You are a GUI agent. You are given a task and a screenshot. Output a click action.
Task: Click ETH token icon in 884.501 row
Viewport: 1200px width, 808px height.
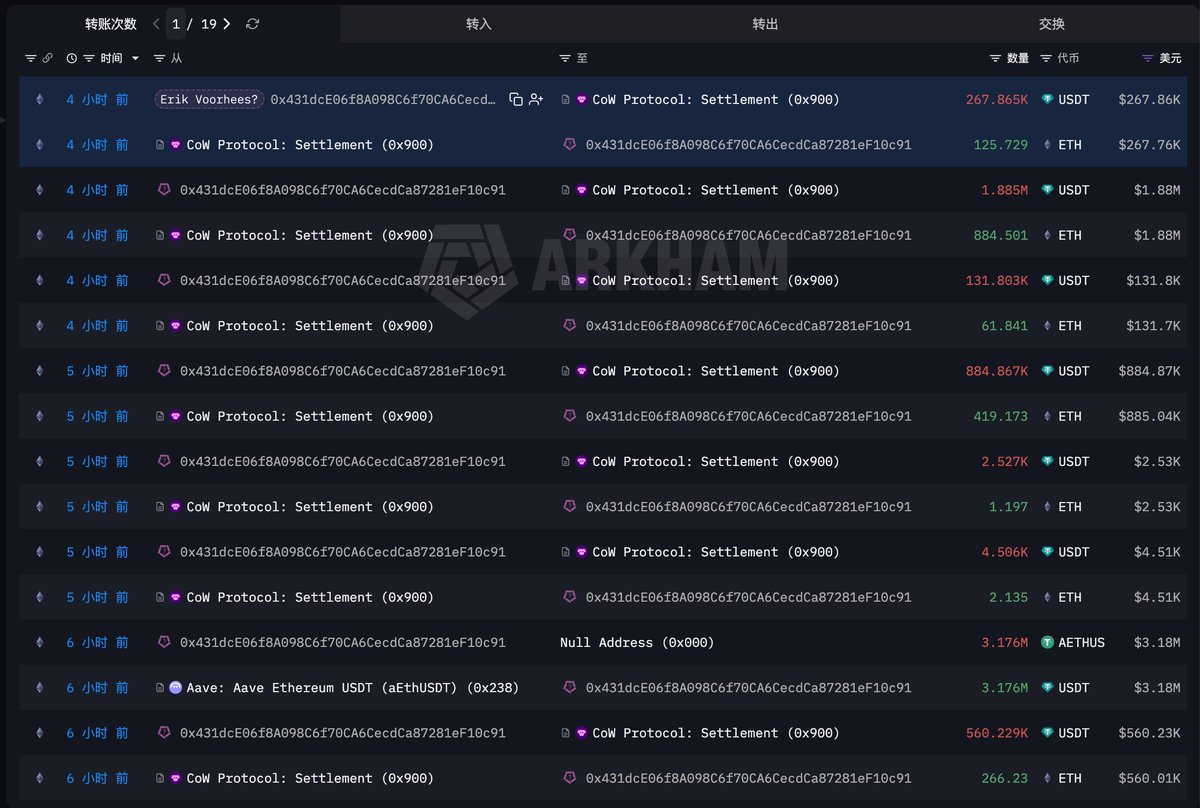coord(1047,235)
